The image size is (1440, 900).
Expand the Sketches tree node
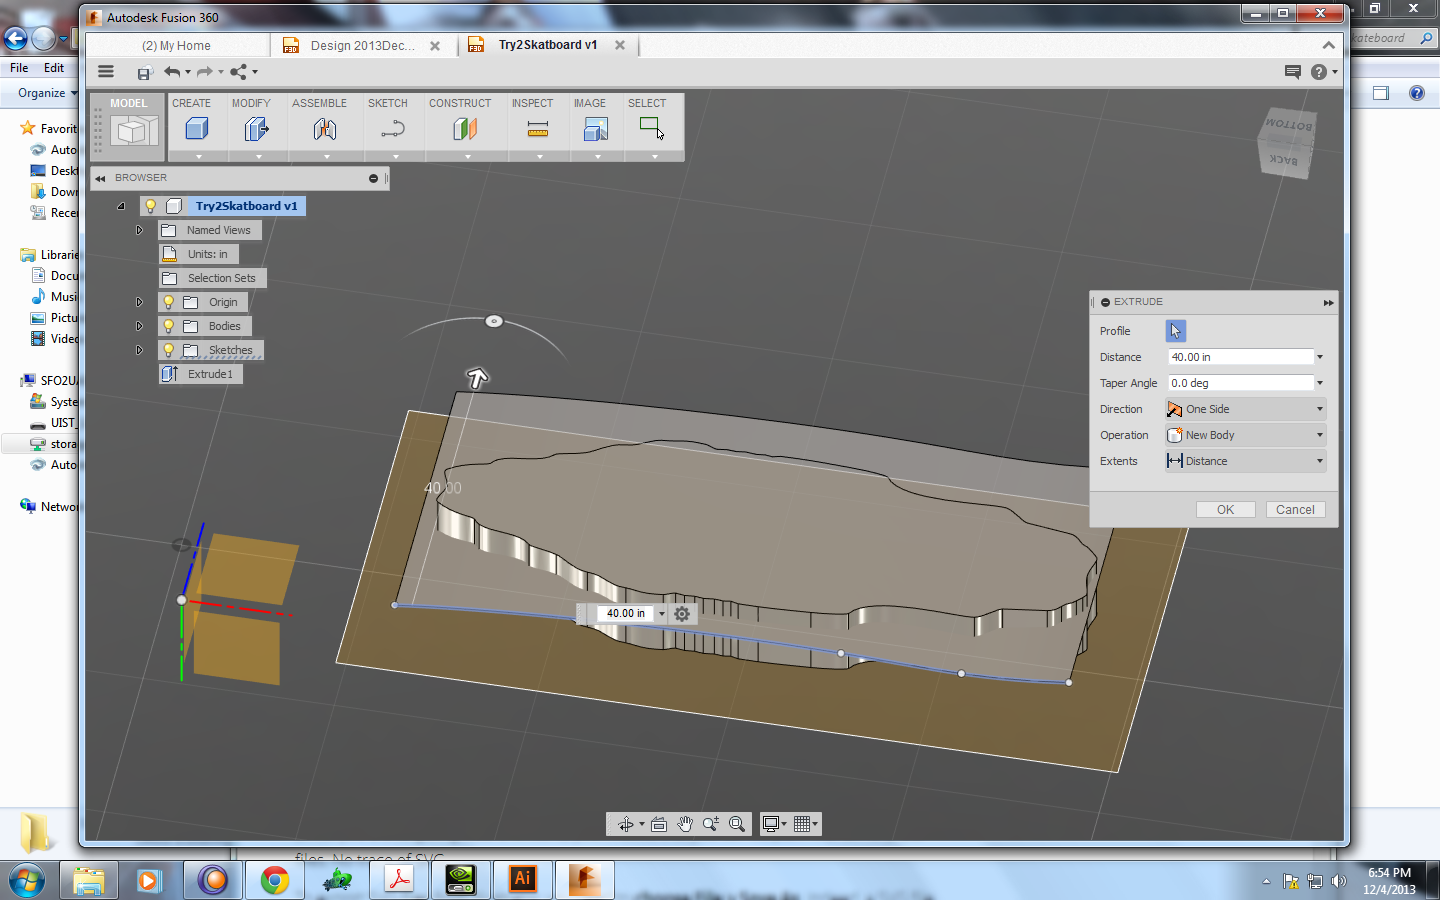coord(139,350)
